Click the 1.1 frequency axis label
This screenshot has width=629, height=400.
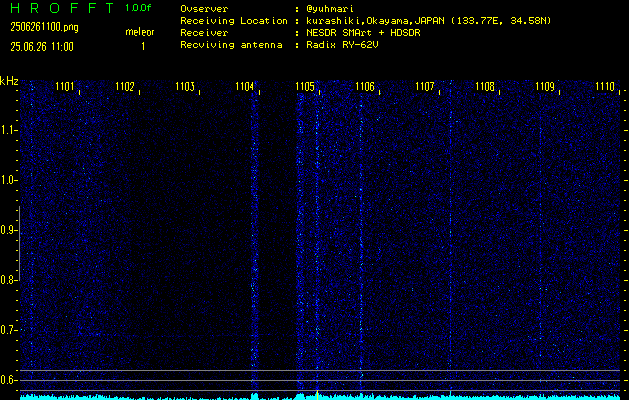pos(7,130)
